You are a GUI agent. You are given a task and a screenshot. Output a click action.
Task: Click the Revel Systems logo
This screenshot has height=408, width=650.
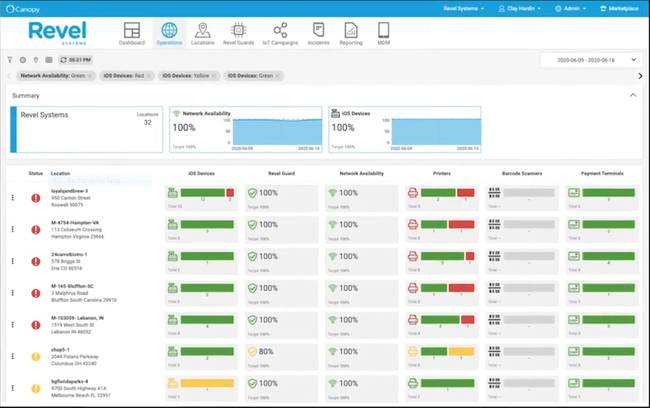58,33
